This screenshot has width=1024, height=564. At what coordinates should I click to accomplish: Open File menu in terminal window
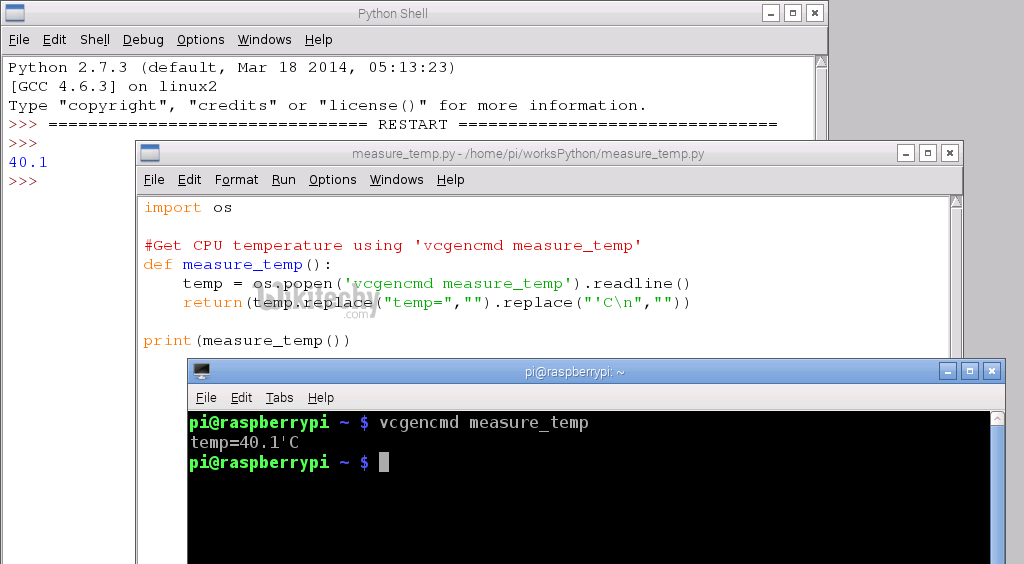point(206,398)
